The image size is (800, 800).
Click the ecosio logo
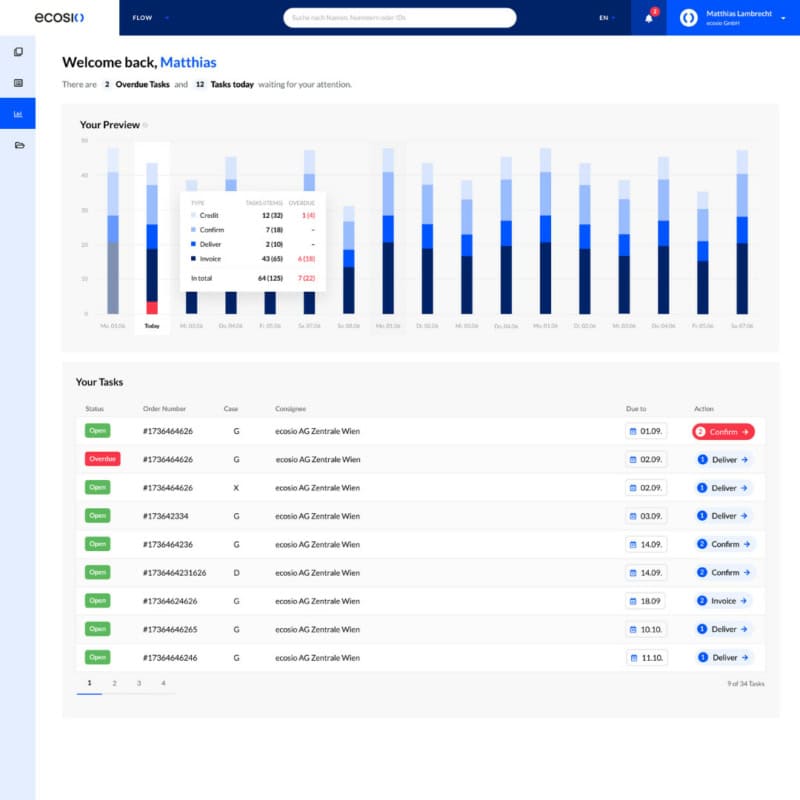[x=60, y=17]
